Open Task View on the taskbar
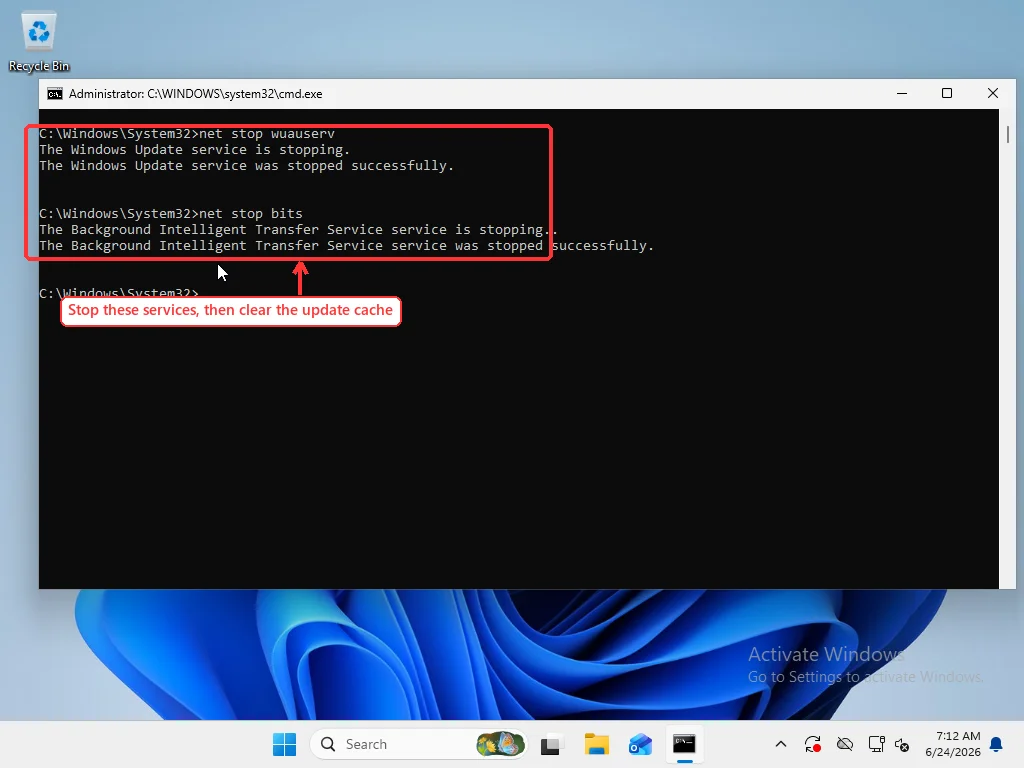1024x768 pixels. tap(552, 744)
